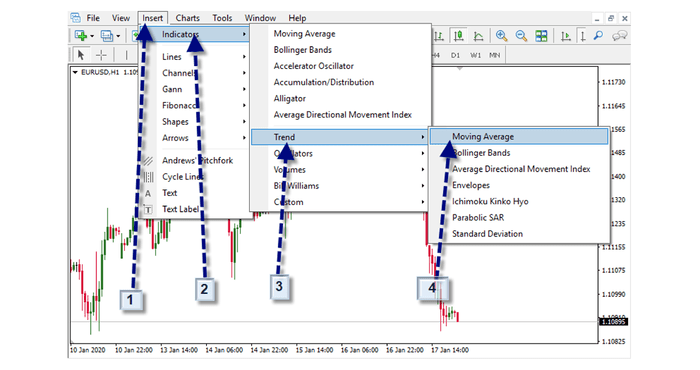Open the Charts menu

[x=188, y=18]
